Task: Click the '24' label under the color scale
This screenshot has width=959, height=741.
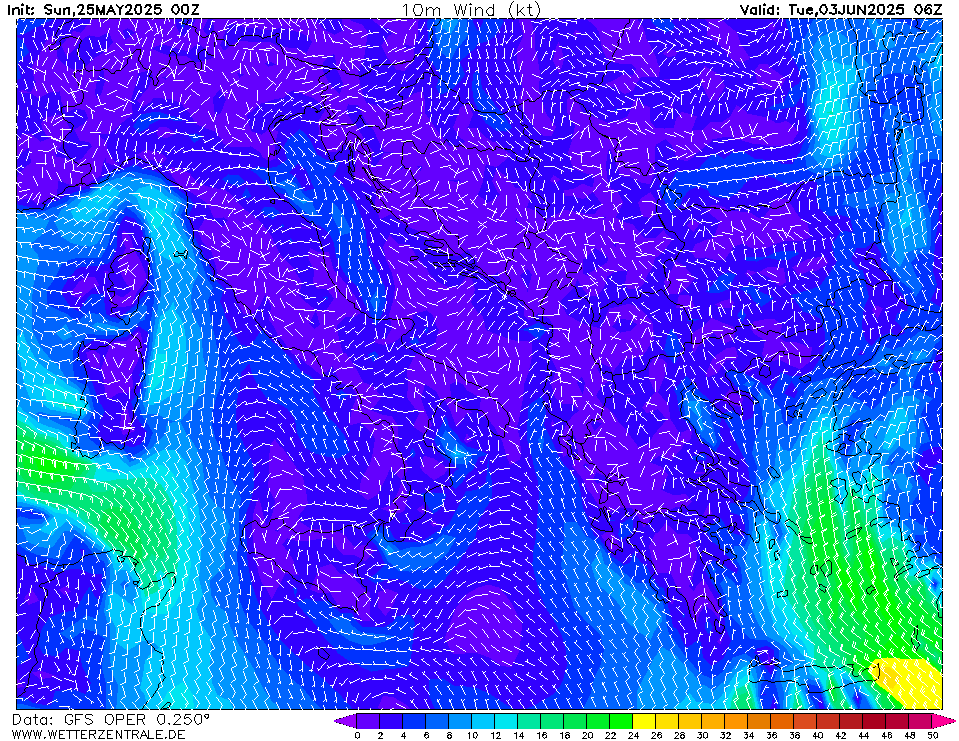Action: pyautogui.click(x=633, y=735)
